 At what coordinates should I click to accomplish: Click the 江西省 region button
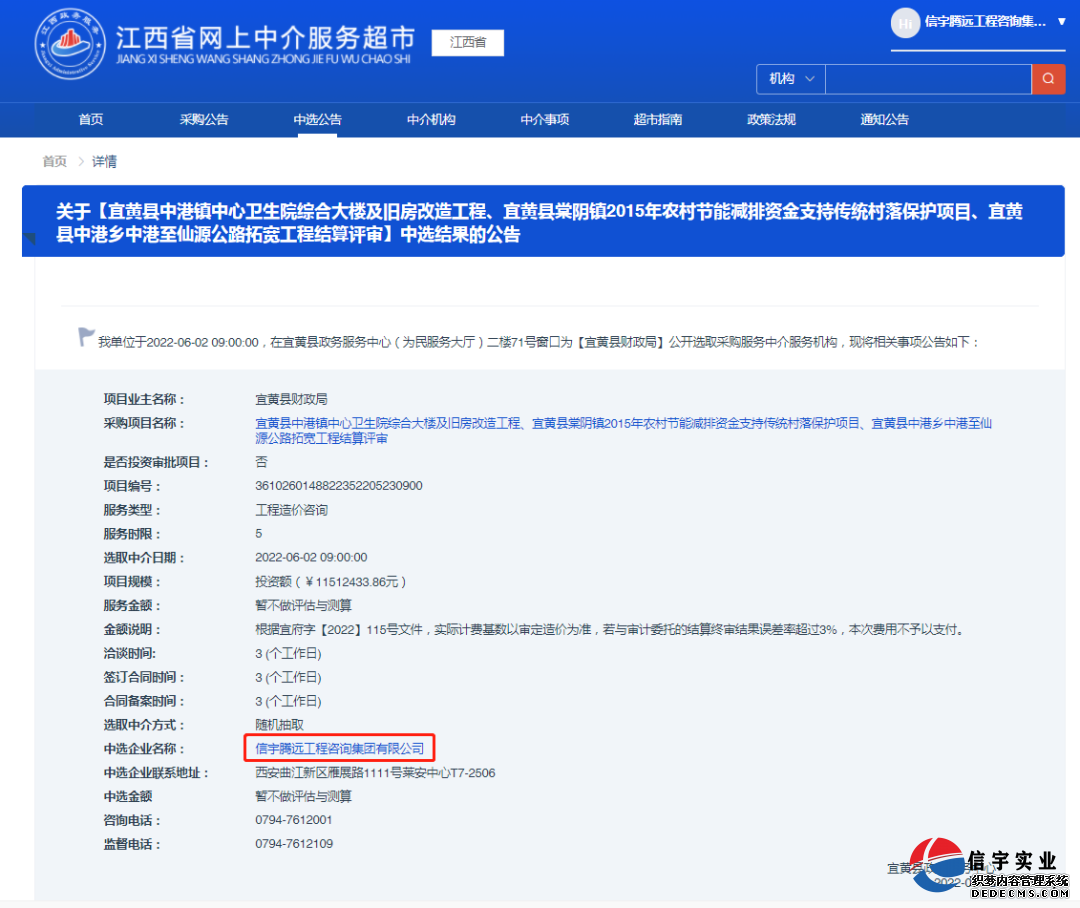(x=467, y=43)
